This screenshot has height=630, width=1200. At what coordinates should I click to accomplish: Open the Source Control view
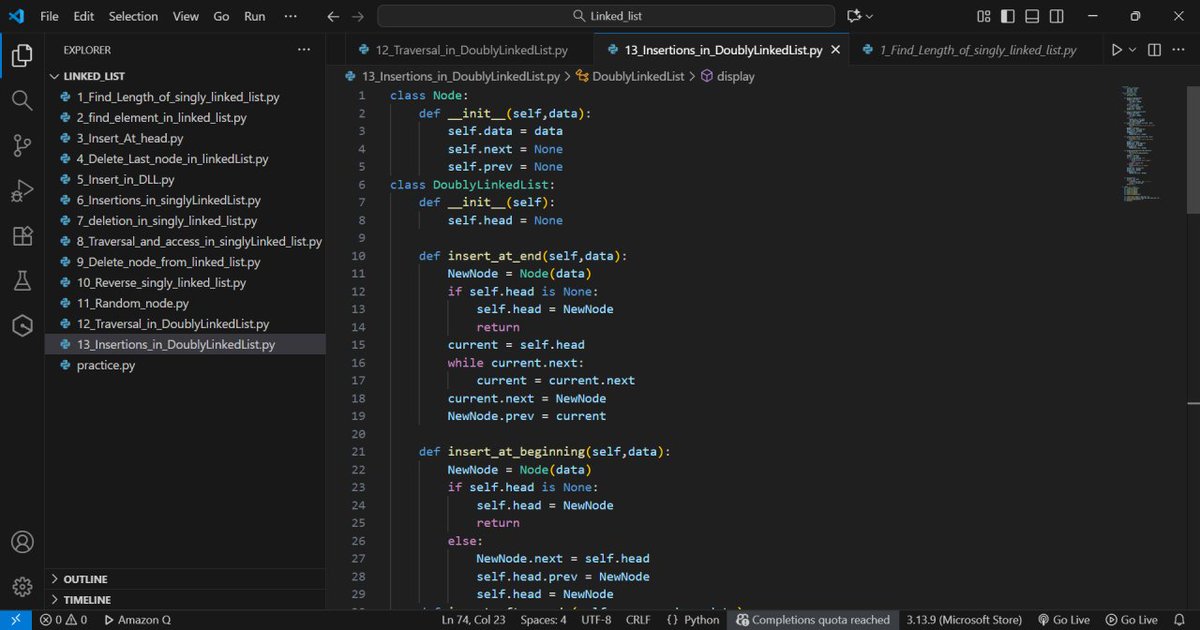pyautogui.click(x=22, y=145)
